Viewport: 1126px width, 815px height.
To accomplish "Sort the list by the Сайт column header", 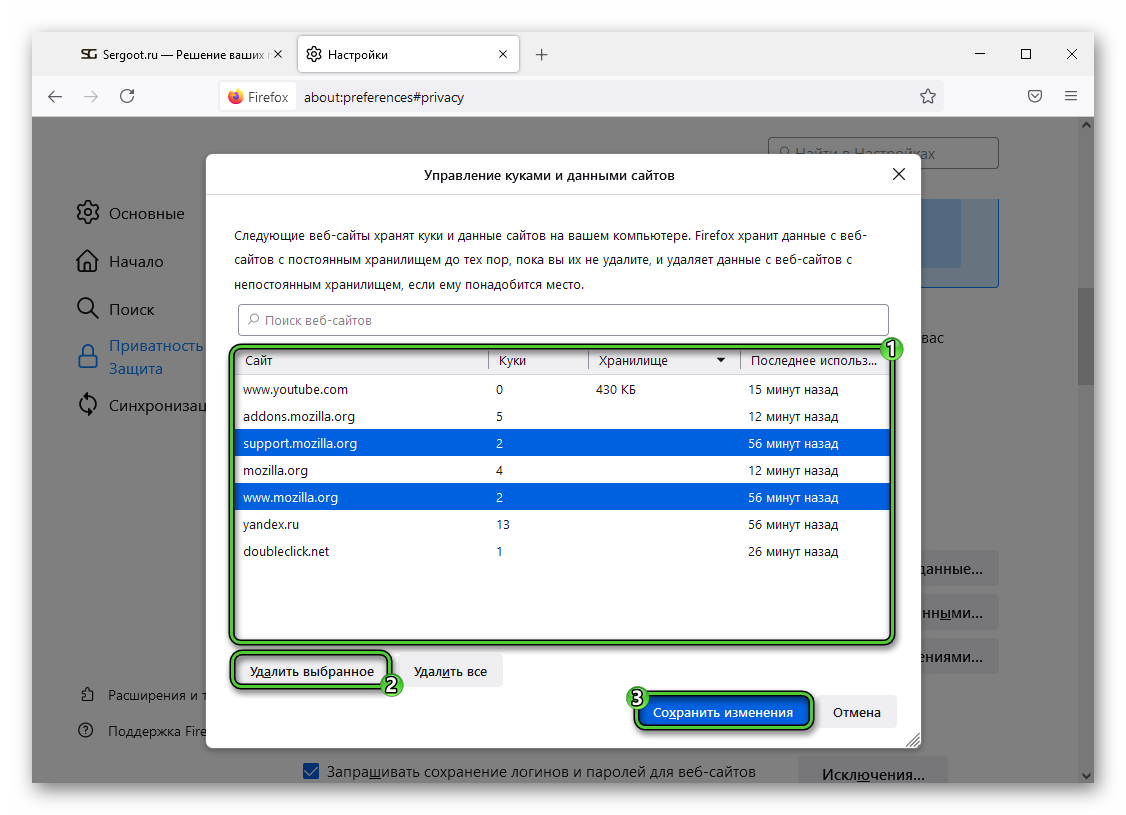I will [360, 361].
